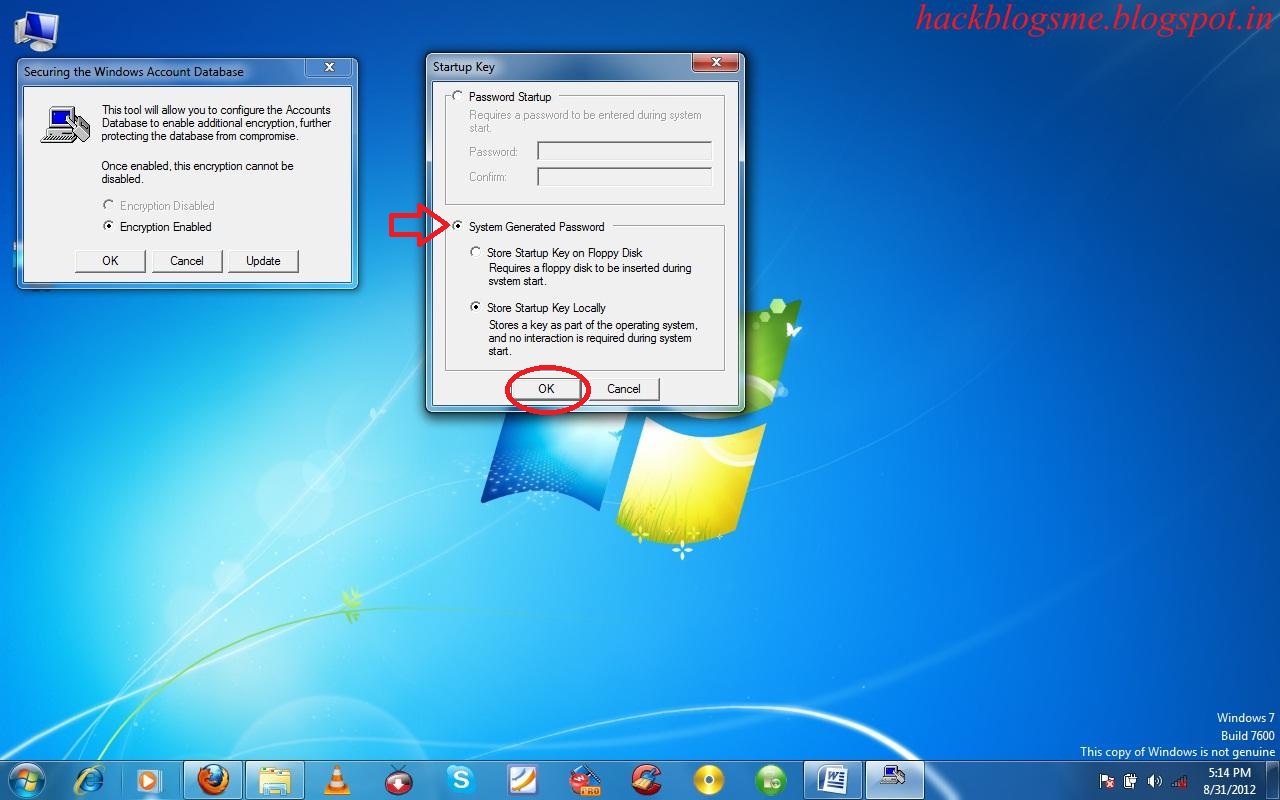The width and height of the screenshot is (1280, 800).
Task: Close the Startup Key dialog window
Action: point(715,65)
